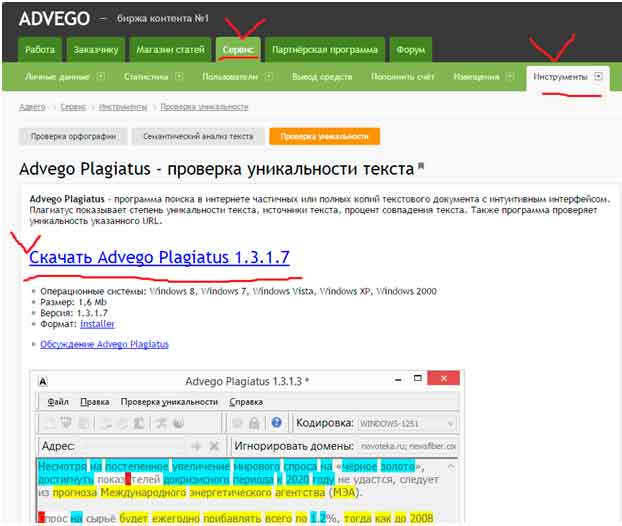Expand the Личные данные submenu plus box
This screenshot has width=622, height=526.
101,76
